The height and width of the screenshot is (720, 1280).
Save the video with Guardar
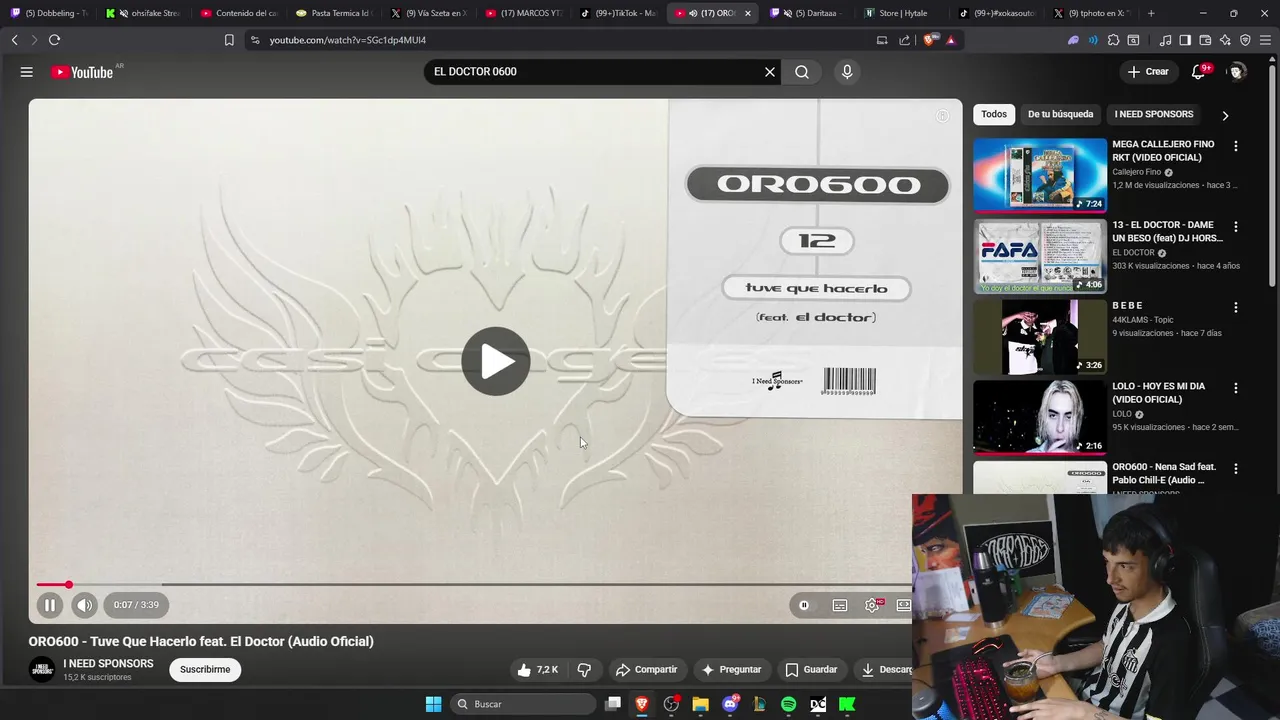point(811,670)
